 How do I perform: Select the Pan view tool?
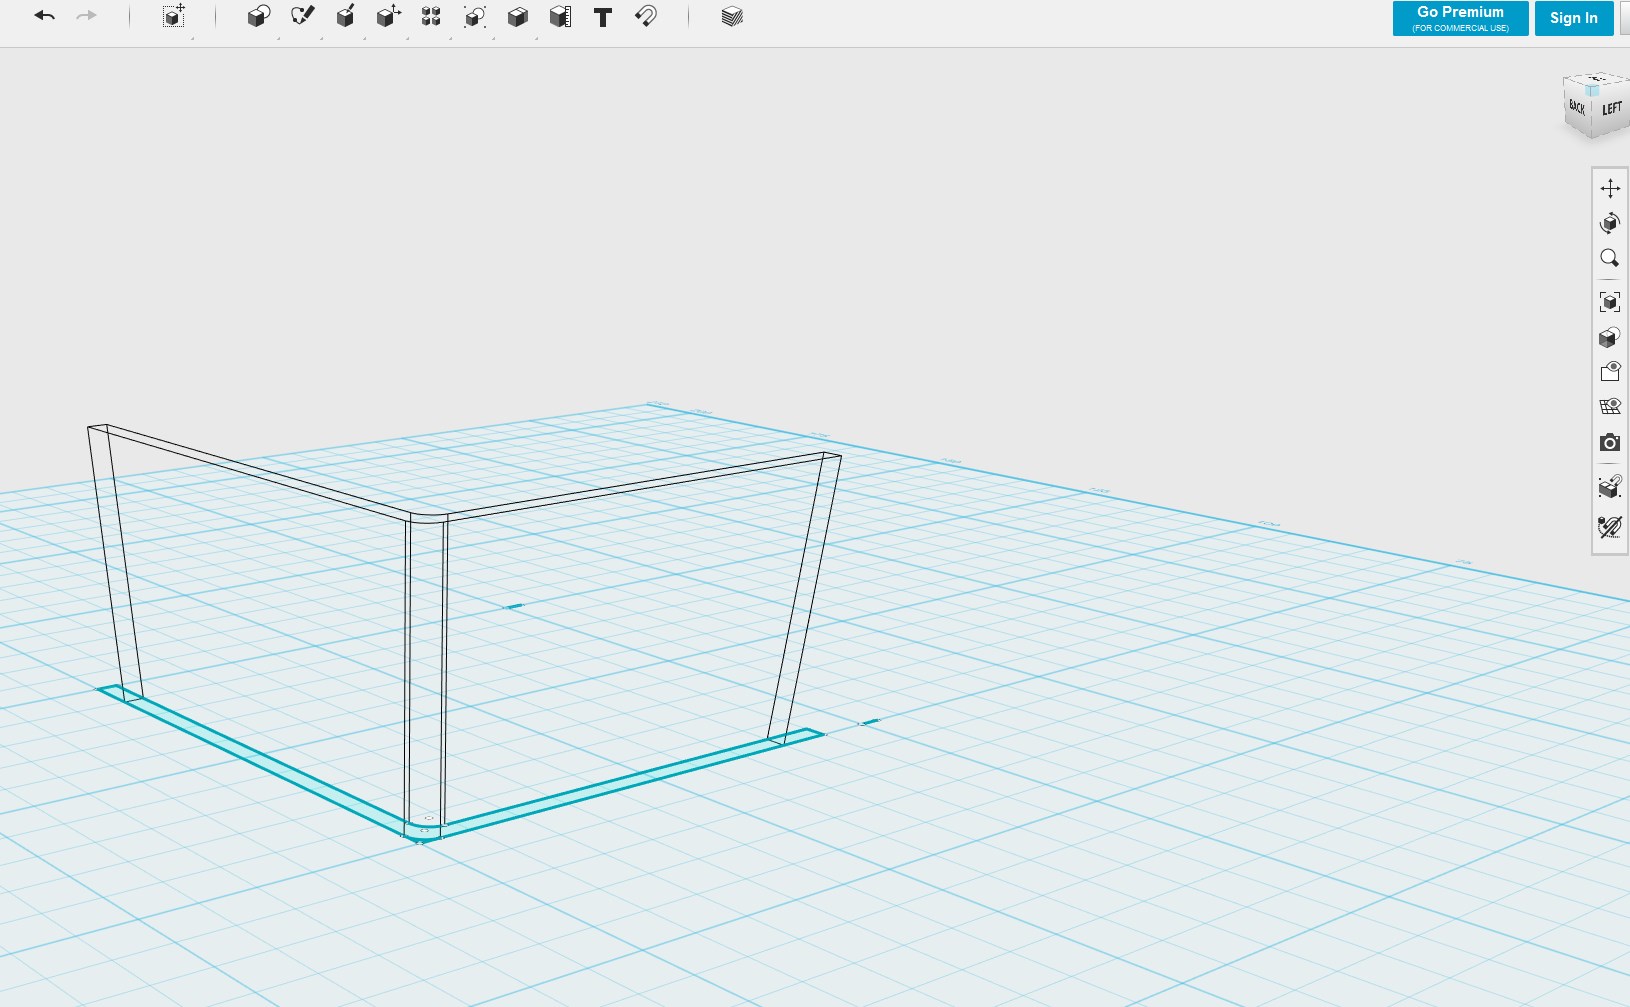[x=1610, y=188]
